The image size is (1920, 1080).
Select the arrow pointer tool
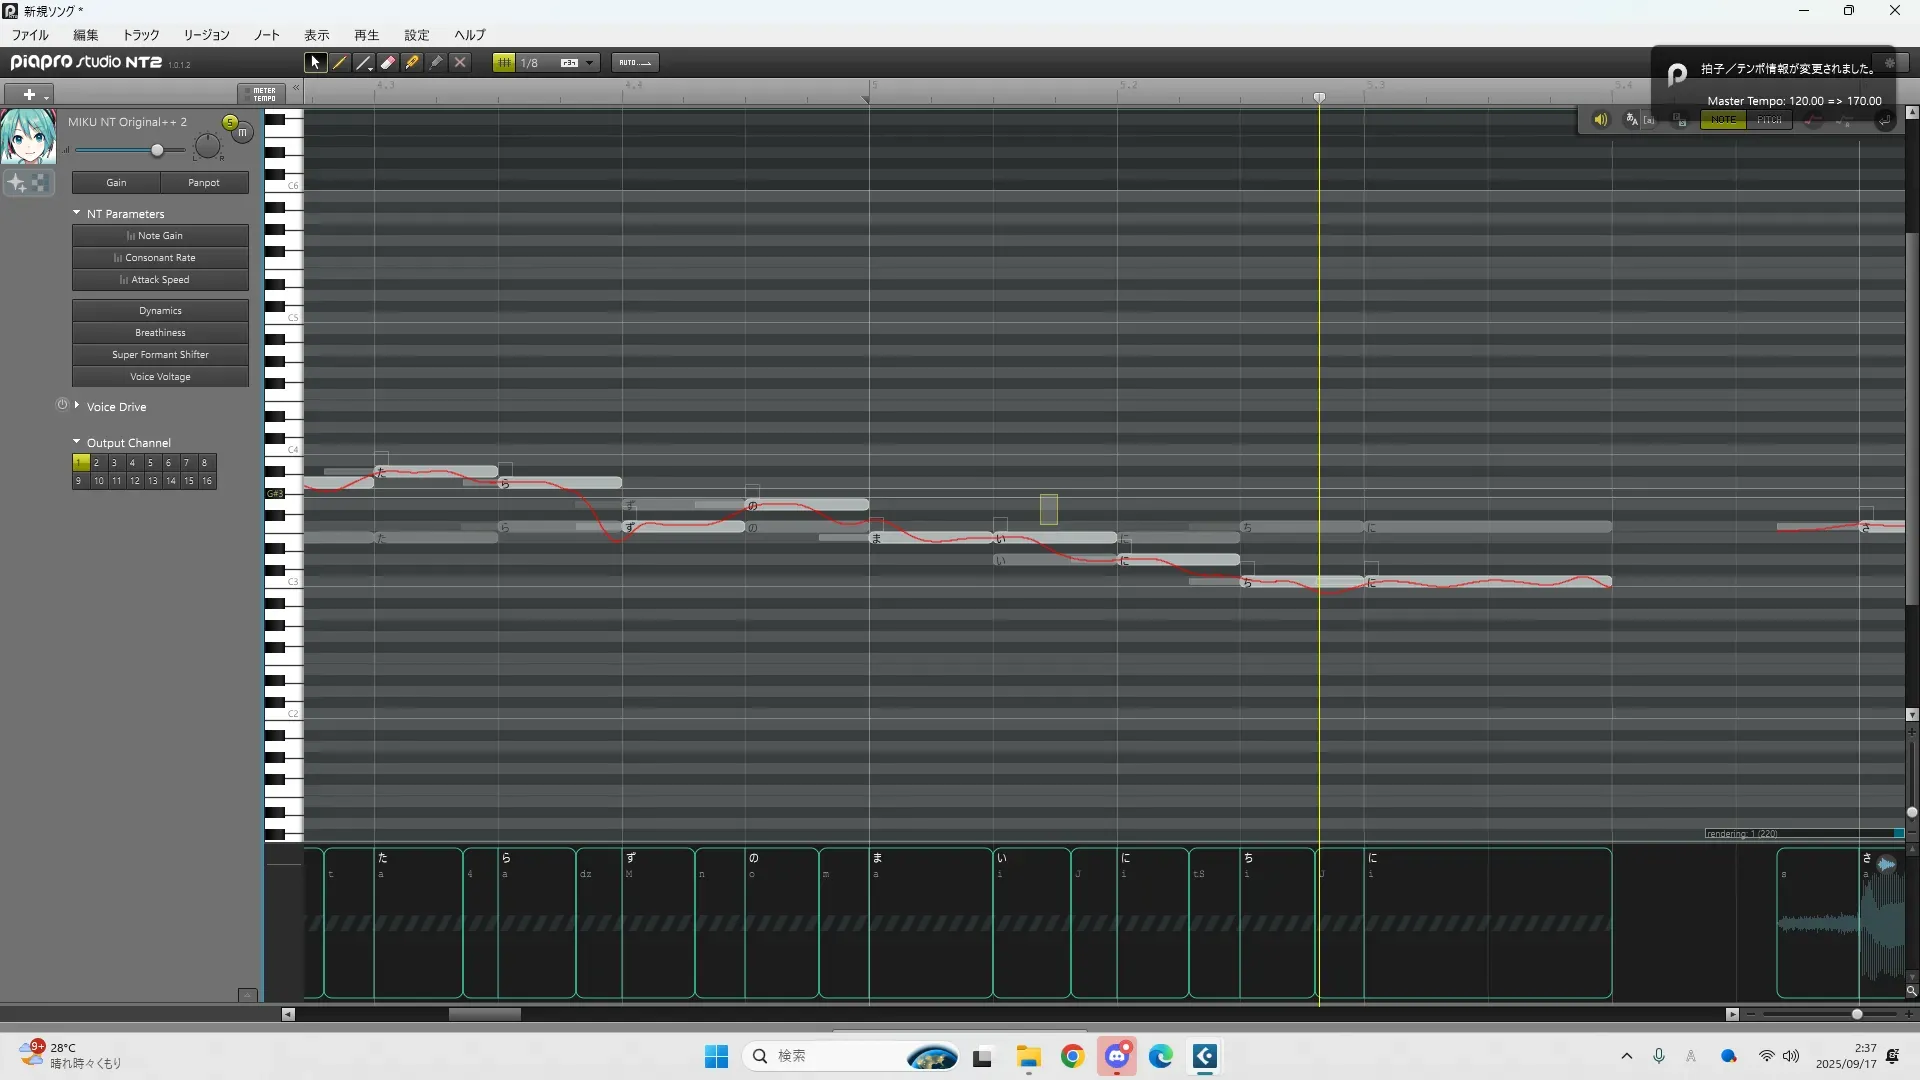point(315,63)
